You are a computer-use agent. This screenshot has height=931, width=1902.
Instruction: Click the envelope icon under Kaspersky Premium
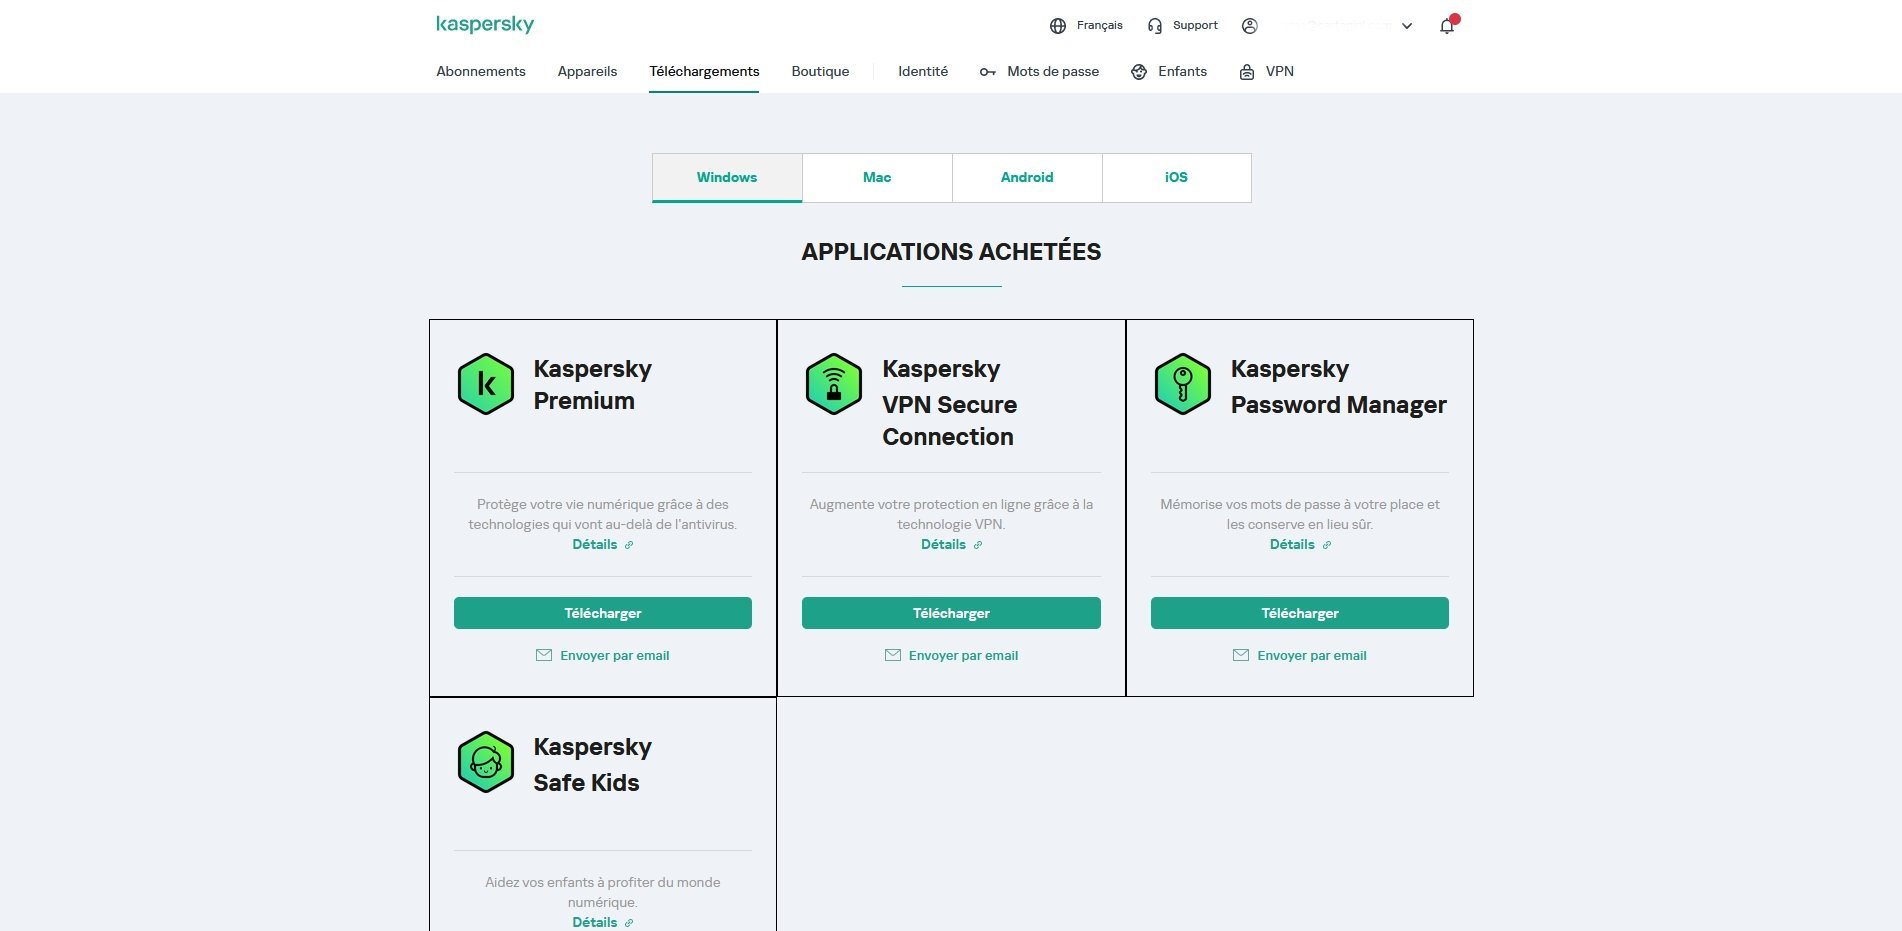pyautogui.click(x=544, y=655)
